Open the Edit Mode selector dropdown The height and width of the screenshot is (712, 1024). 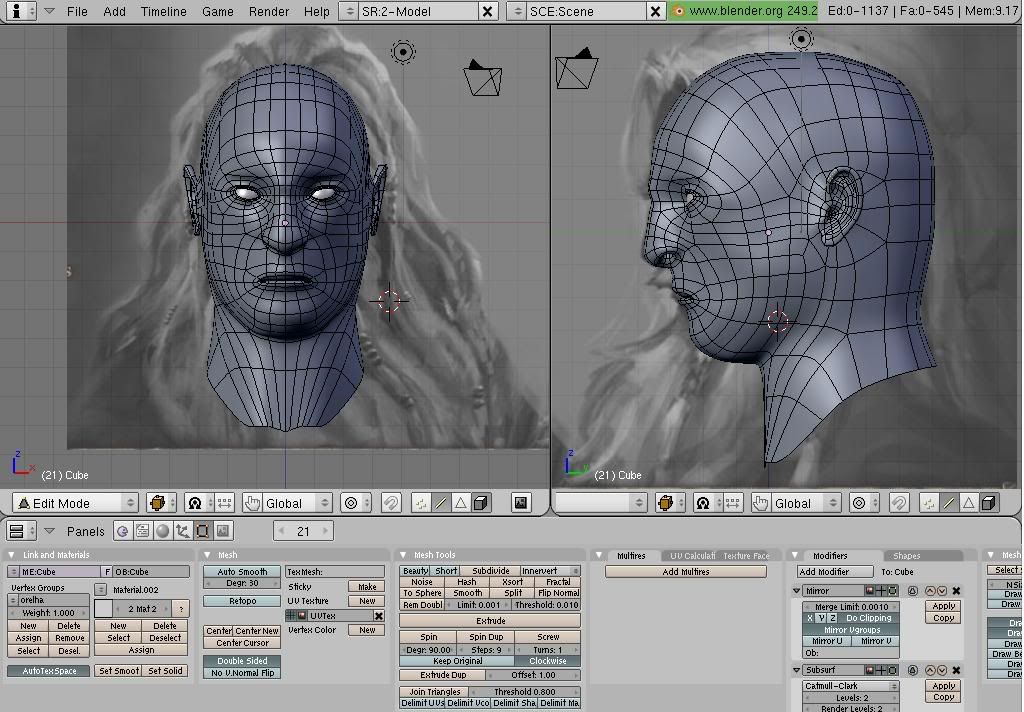(74, 503)
